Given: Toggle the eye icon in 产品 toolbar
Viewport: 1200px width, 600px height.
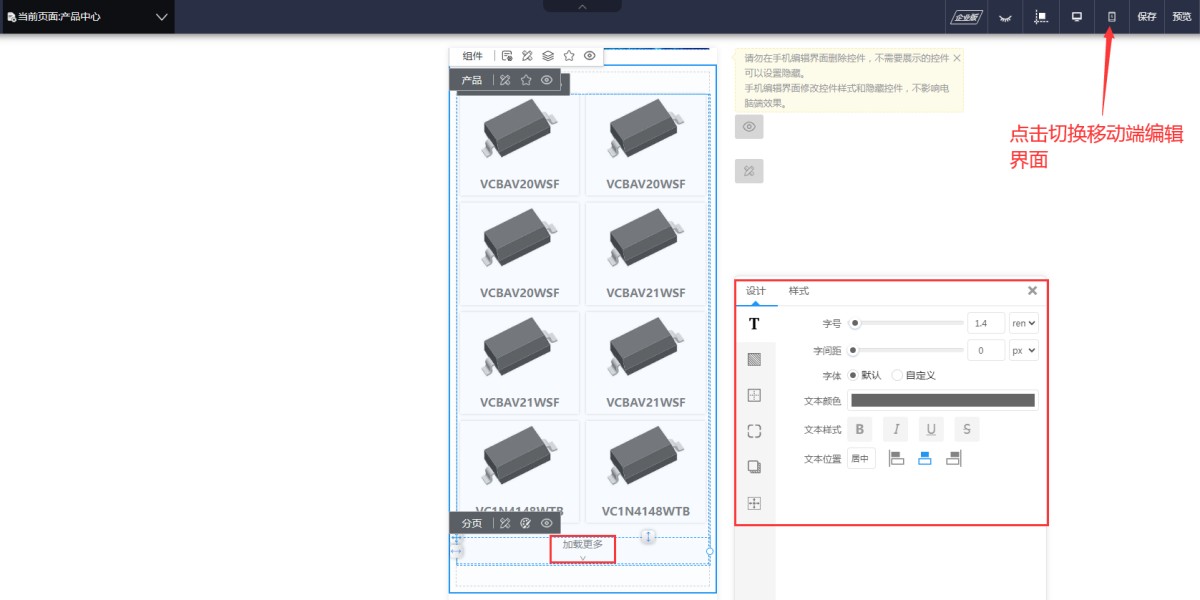Looking at the screenshot, I should [x=547, y=80].
